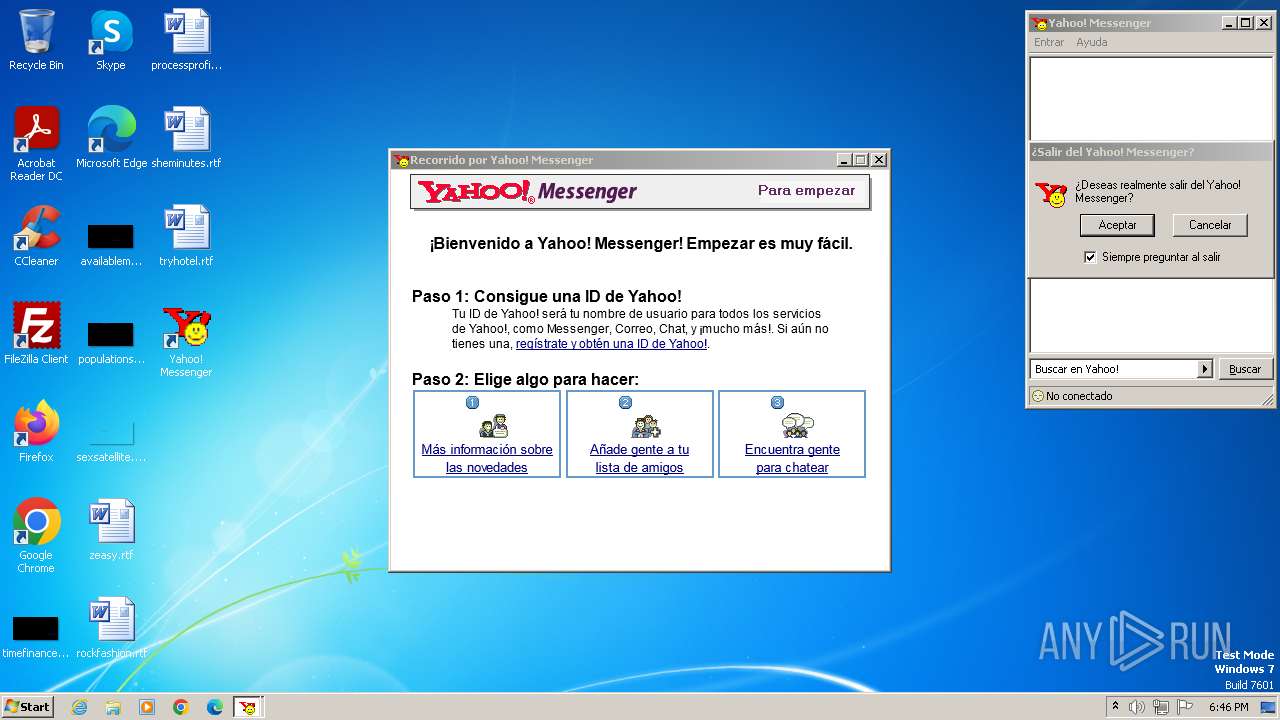Open populations... blacked-out desktop file
This screenshot has height=720, width=1280.
tap(111, 342)
